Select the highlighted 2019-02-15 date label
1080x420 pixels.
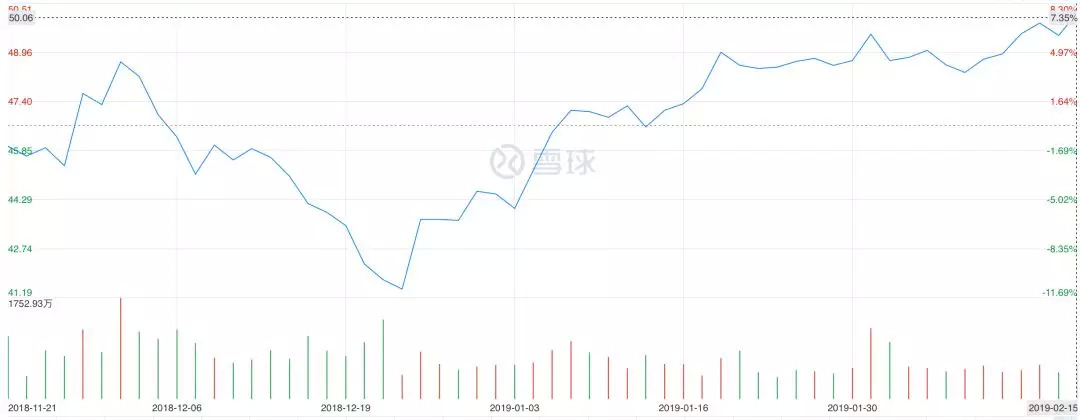point(1054,409)
